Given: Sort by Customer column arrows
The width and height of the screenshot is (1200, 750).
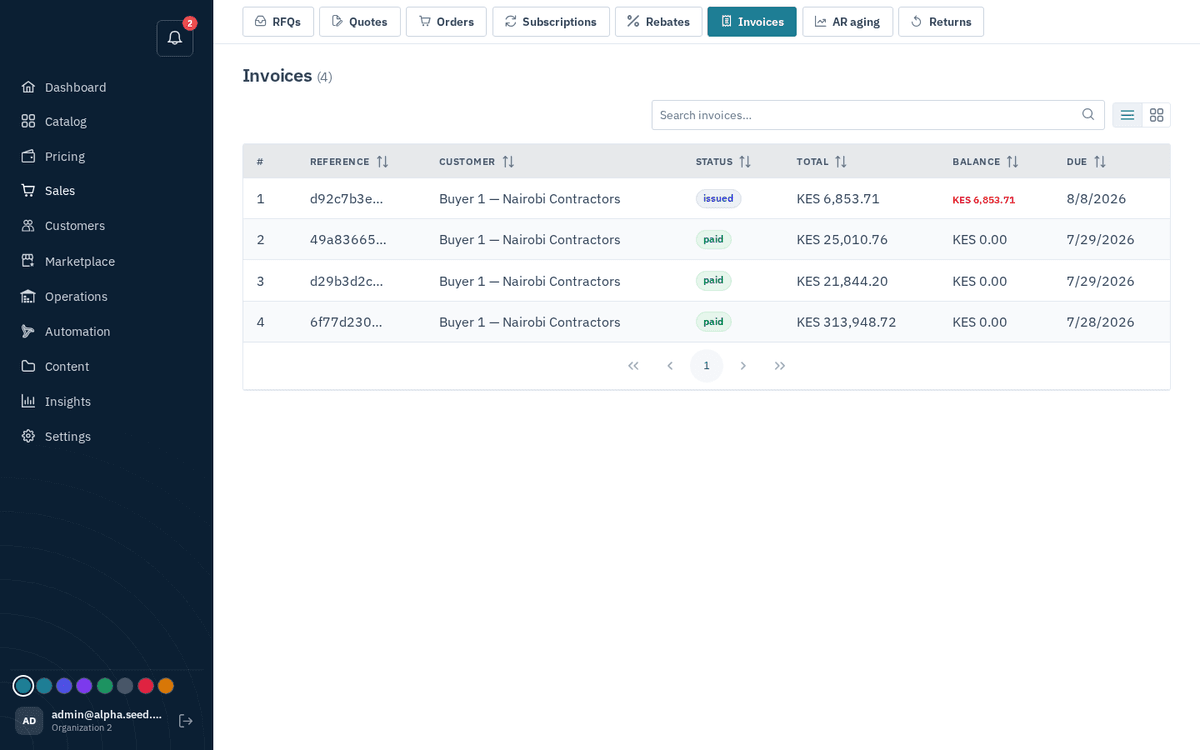Looking at the screenshot, I should 508,162.
